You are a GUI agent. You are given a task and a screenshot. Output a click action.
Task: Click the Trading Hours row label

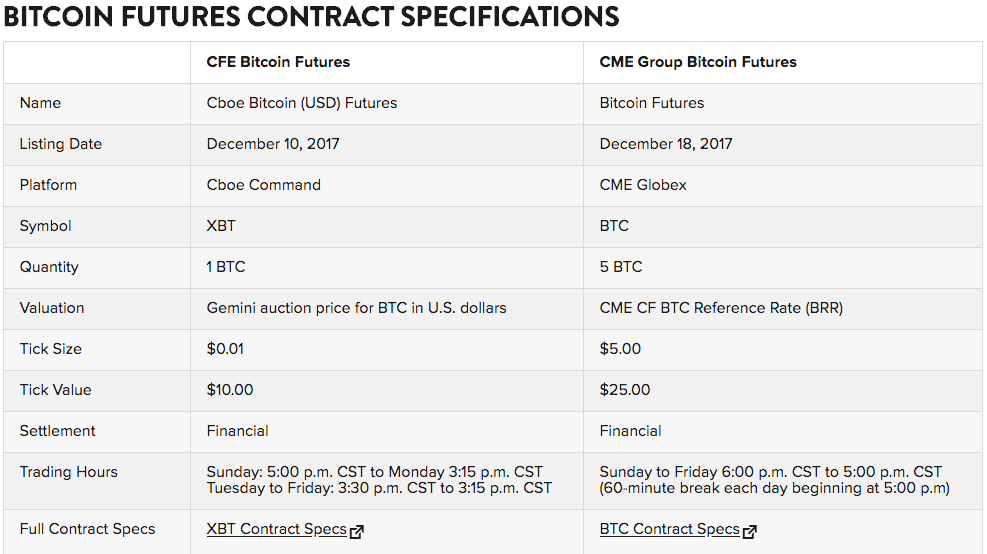click(x=68, y=472)
